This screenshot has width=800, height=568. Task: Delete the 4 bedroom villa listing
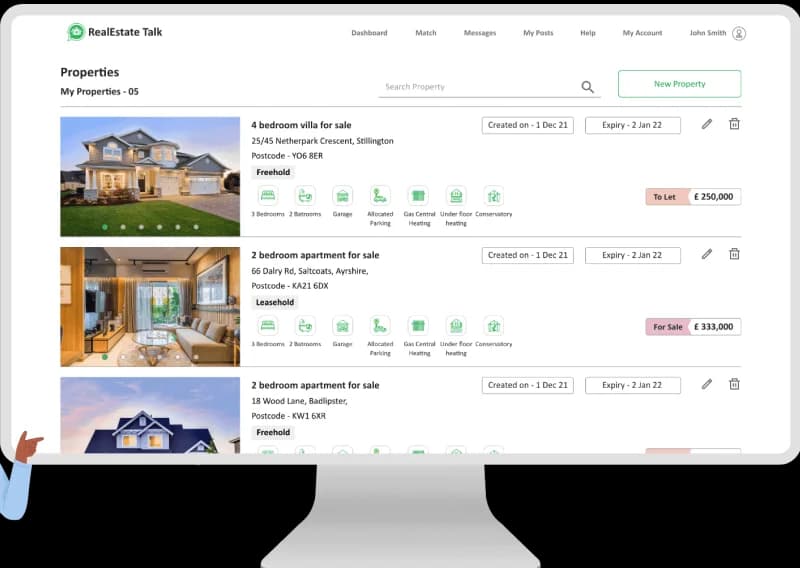pos(734,124)
